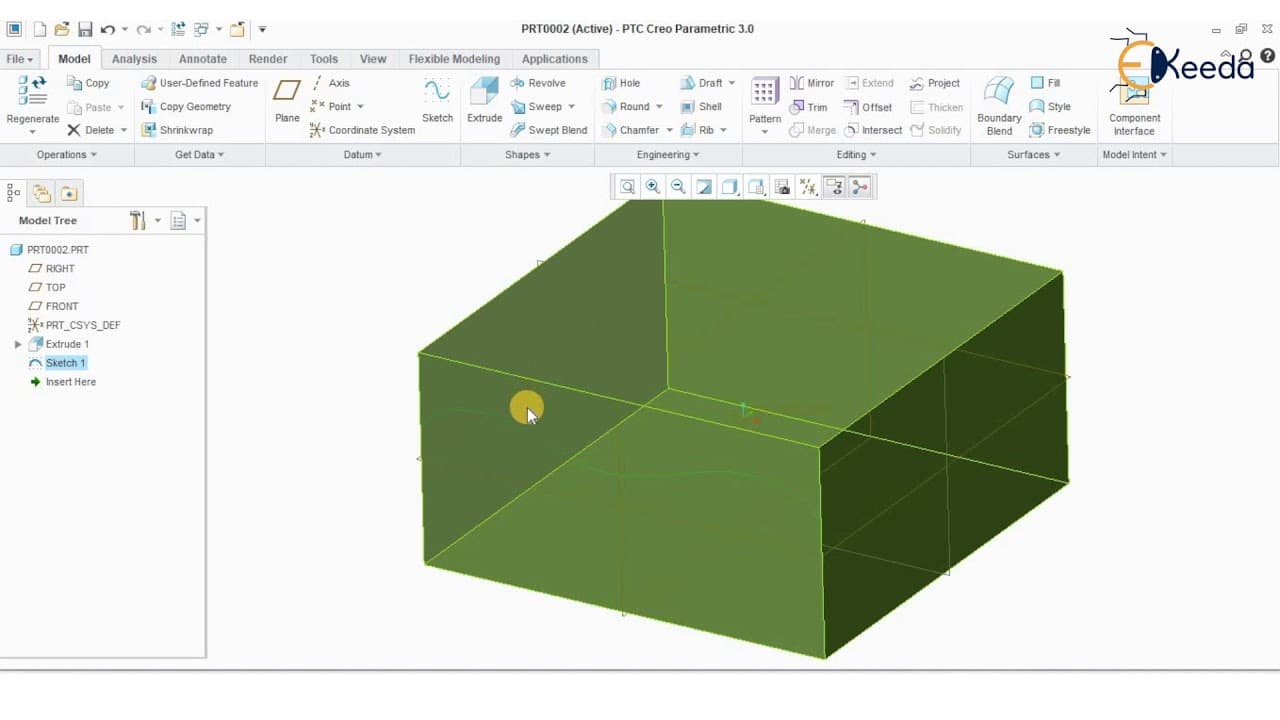Viewport: 1280px width, 720px height.
Task: Click the Shrinkwrap tool
Action: coord(177,130)
